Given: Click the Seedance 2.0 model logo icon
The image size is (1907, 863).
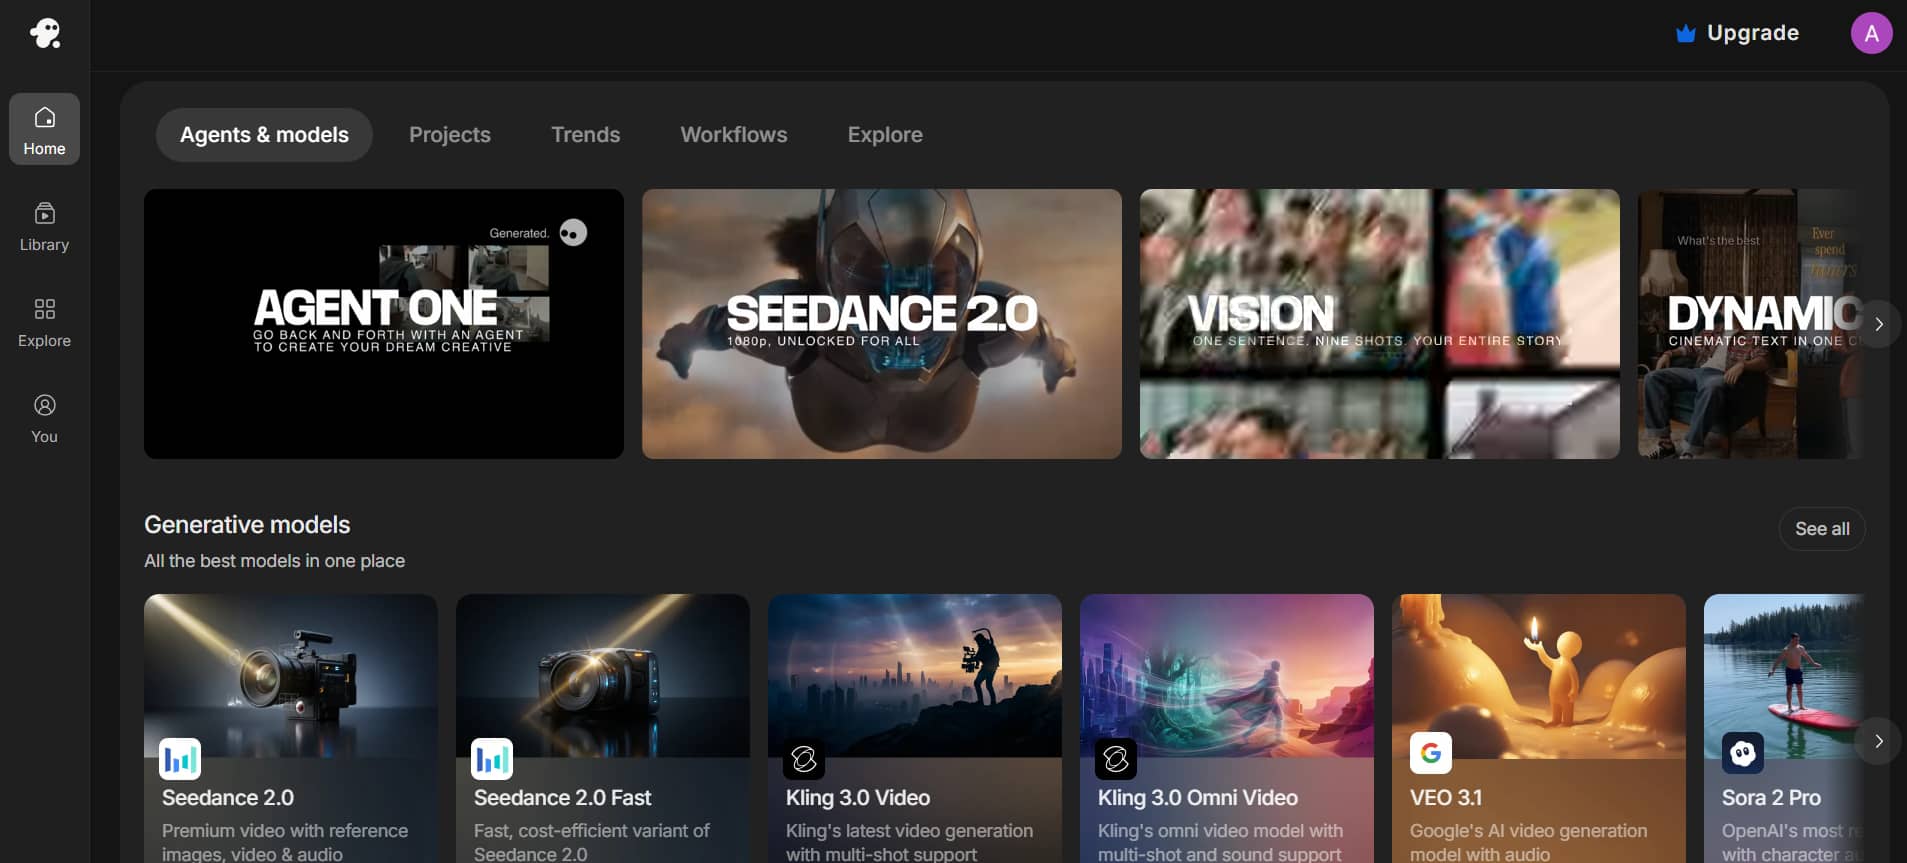Looking at the screenshot, I should tap(180, 759).
